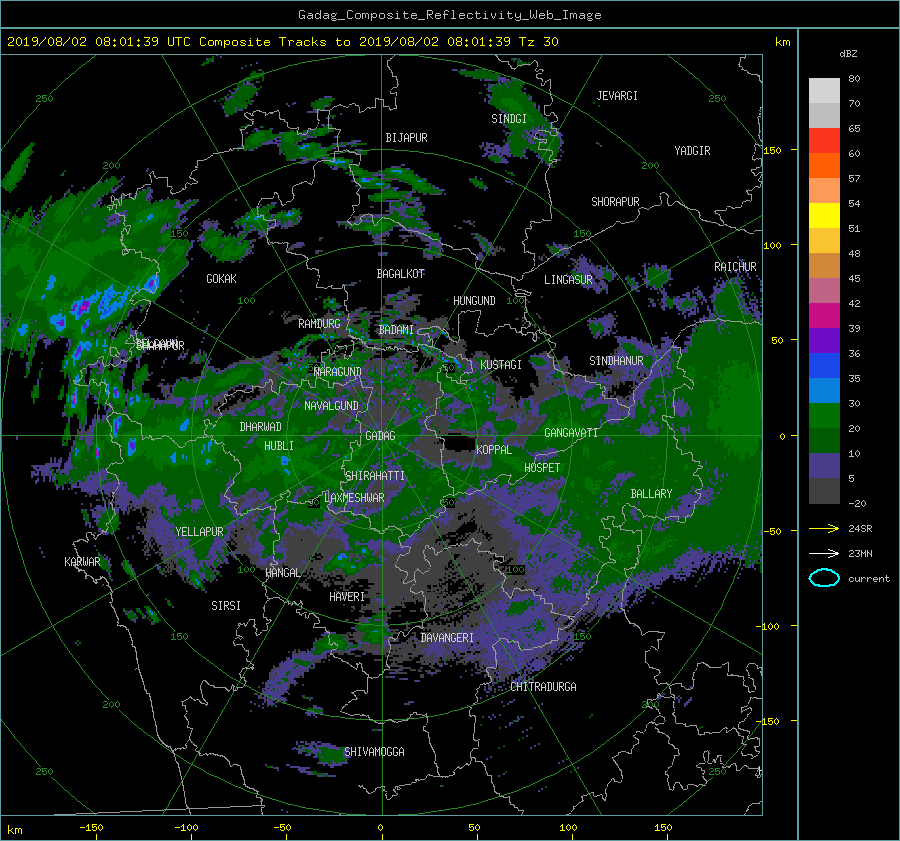Click the JEVARGI city label
The width and height of the screenshot is (900, 841).
(617, 96)
